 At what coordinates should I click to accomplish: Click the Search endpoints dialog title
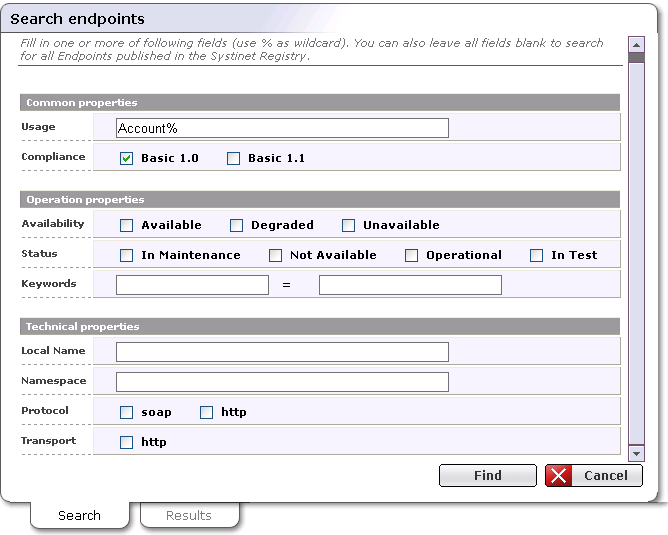(78, 19)
